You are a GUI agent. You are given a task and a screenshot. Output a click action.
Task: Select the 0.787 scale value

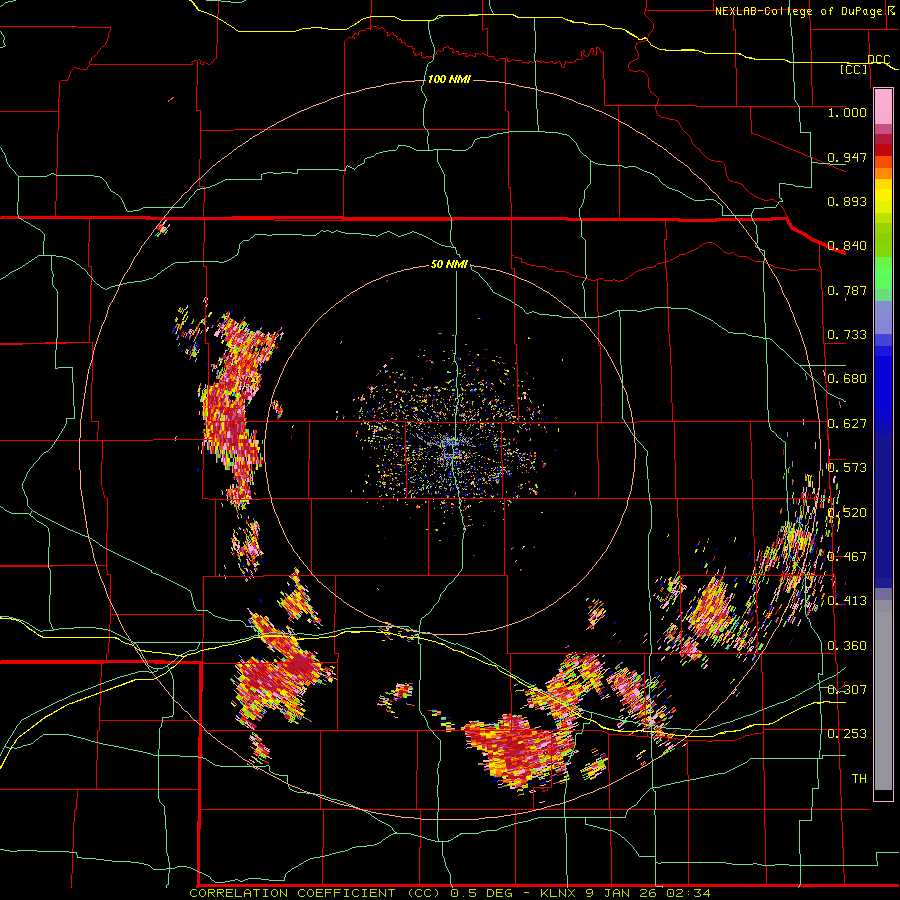pos(847,290)
